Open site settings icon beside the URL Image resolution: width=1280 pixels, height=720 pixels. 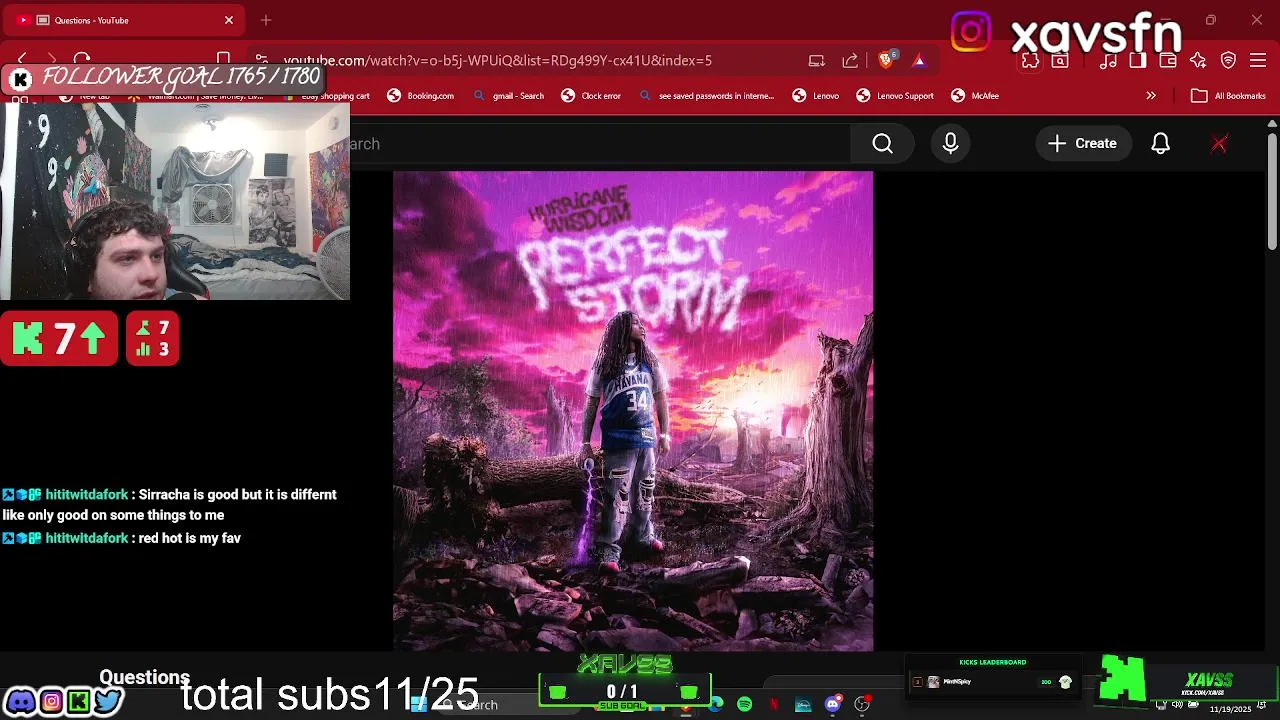tap(261, 60)
